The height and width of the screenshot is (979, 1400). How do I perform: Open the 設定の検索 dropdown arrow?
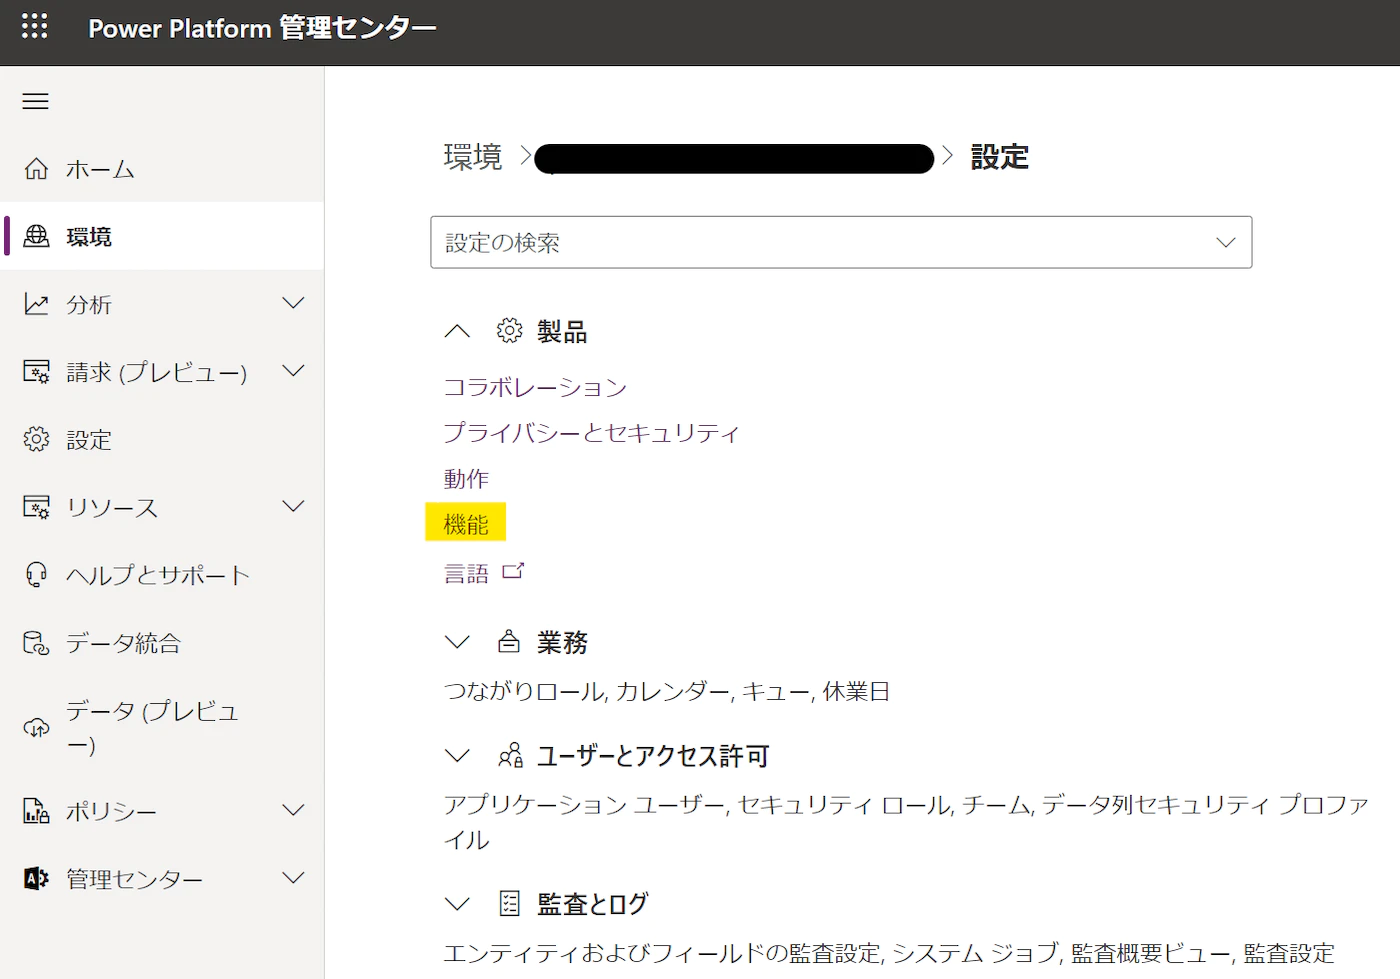[1225, 242]
